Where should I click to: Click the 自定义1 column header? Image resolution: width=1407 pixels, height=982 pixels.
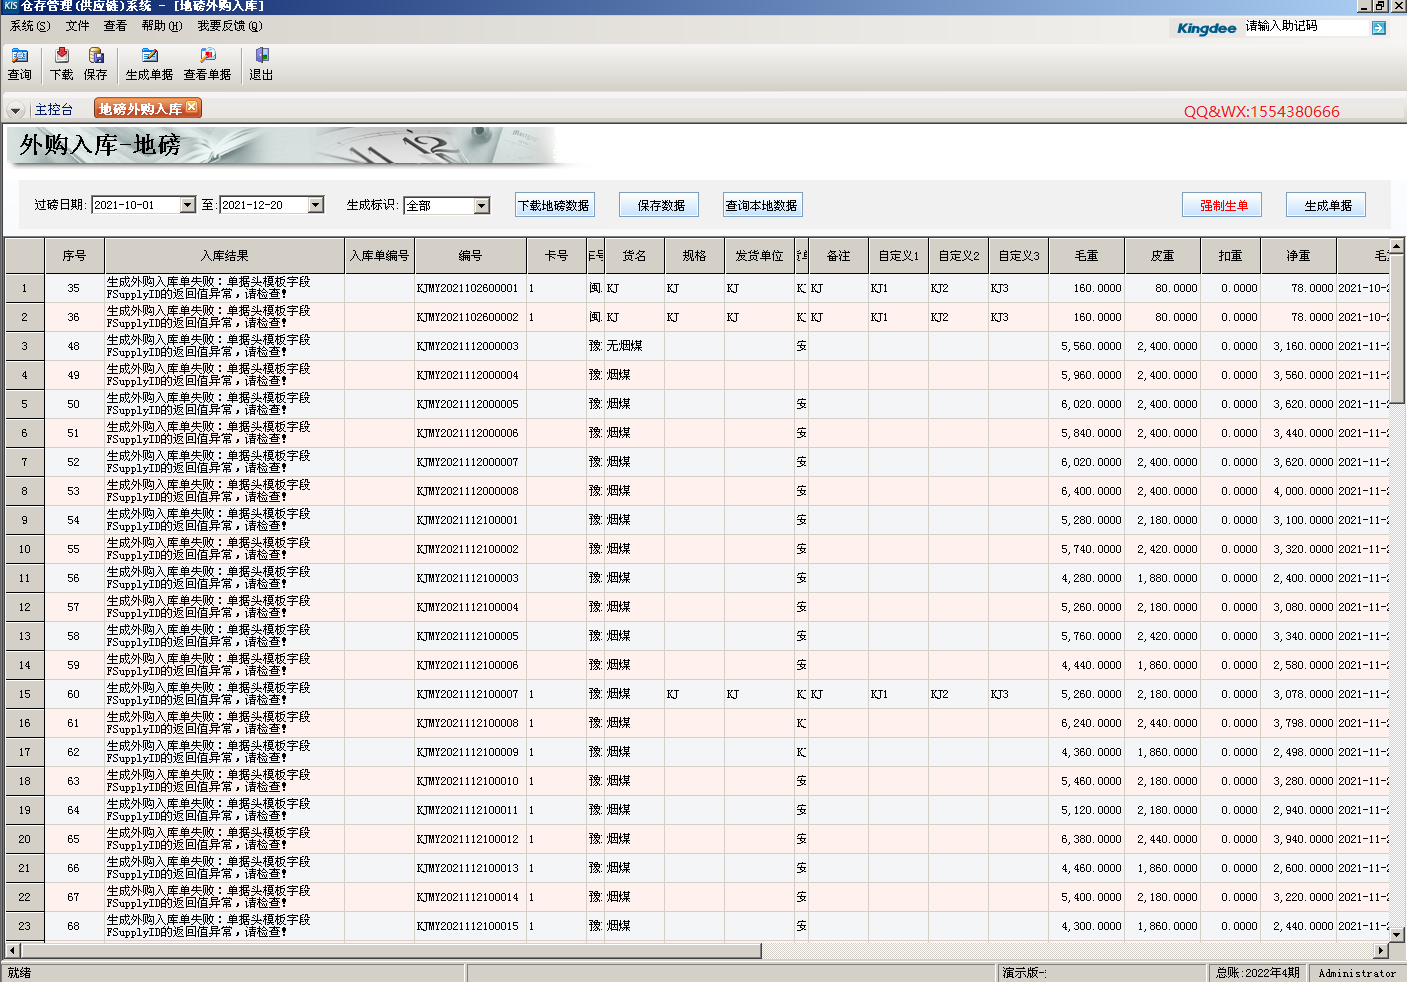tap(898, 256)
